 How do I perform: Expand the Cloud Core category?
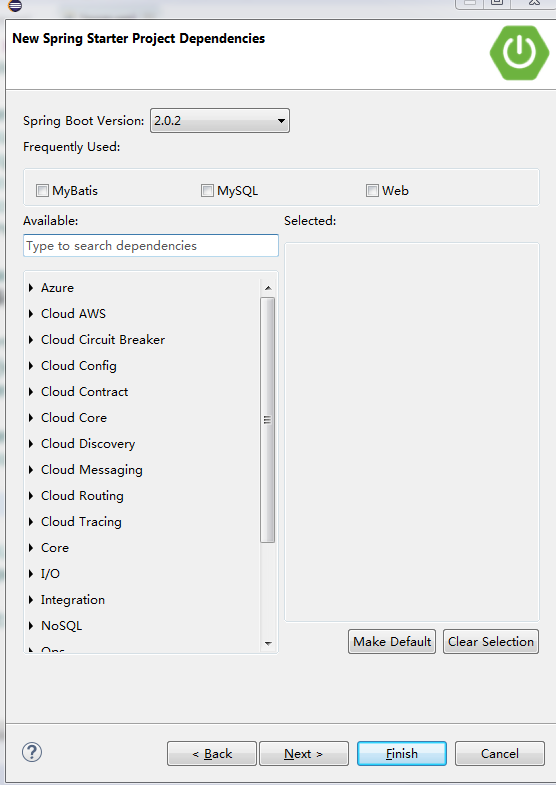coord(31,418)
